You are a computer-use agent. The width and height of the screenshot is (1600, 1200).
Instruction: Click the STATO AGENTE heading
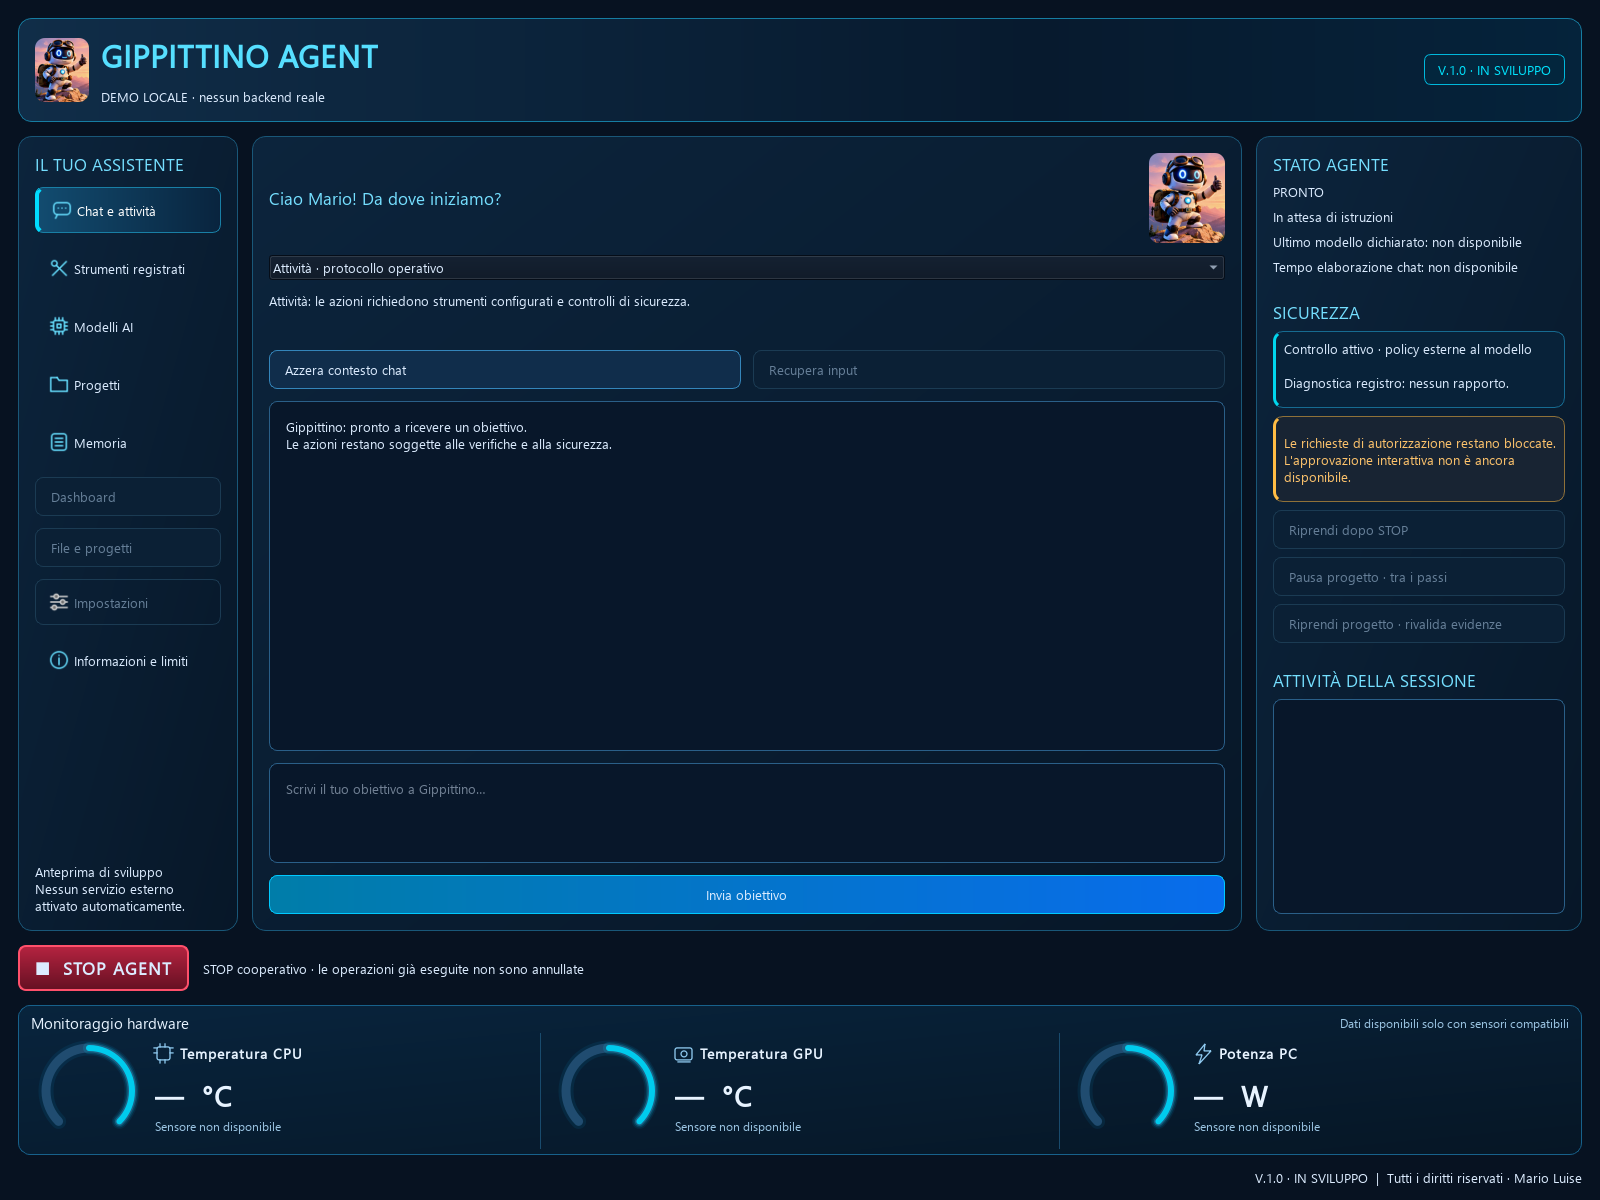coord(1331,165)
